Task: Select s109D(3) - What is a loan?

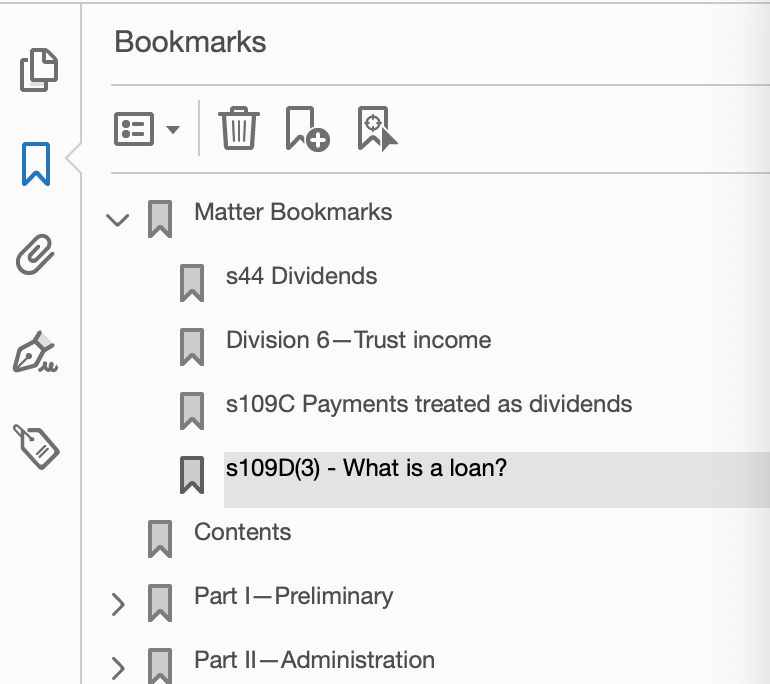Action: pos(366,467)
